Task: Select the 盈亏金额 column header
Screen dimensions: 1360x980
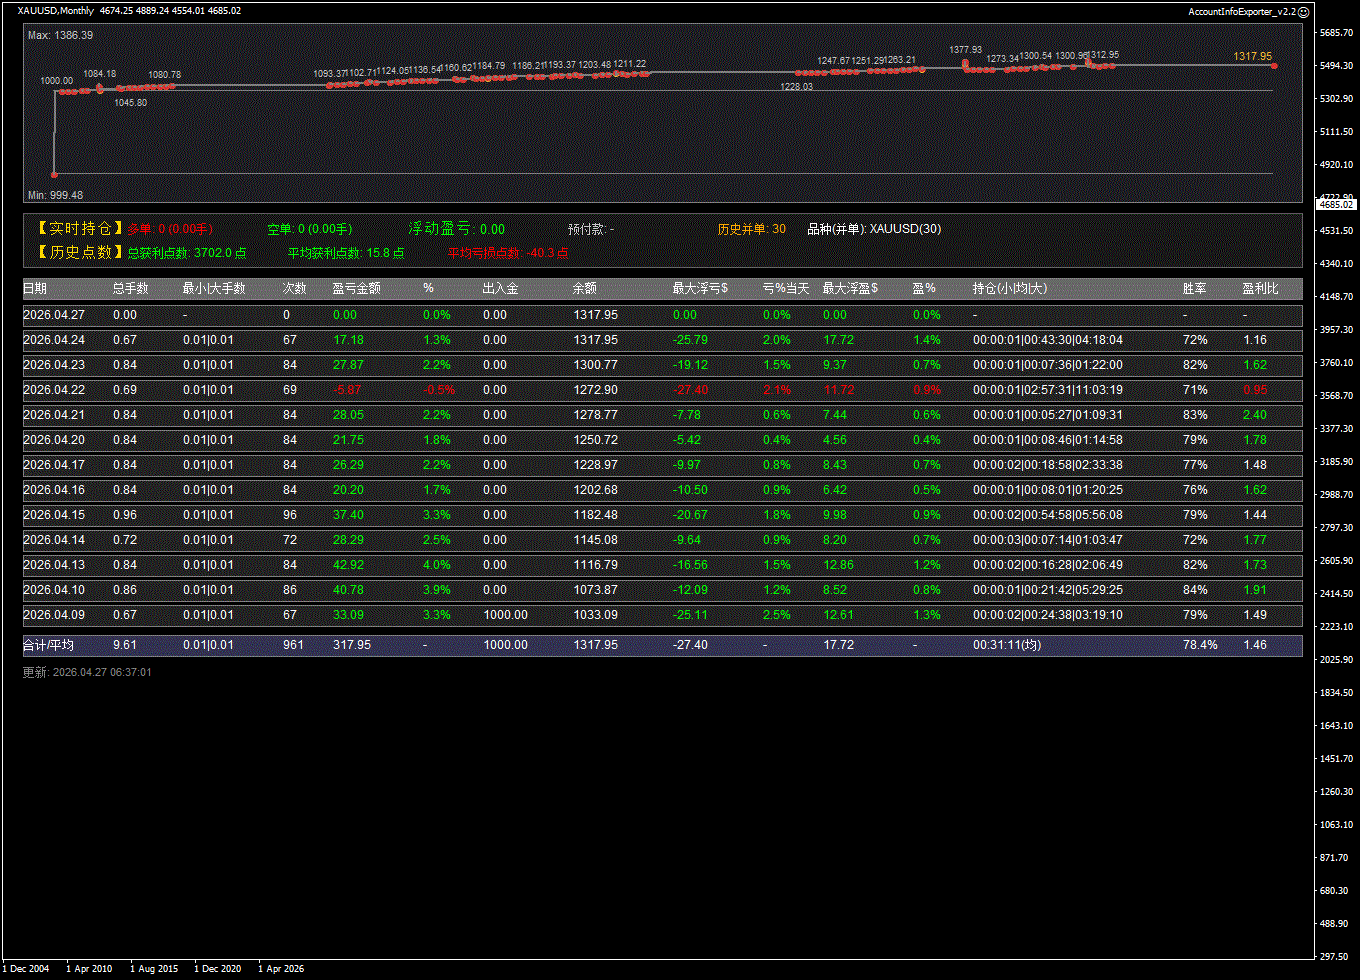Action: click(x=356, y=288)
